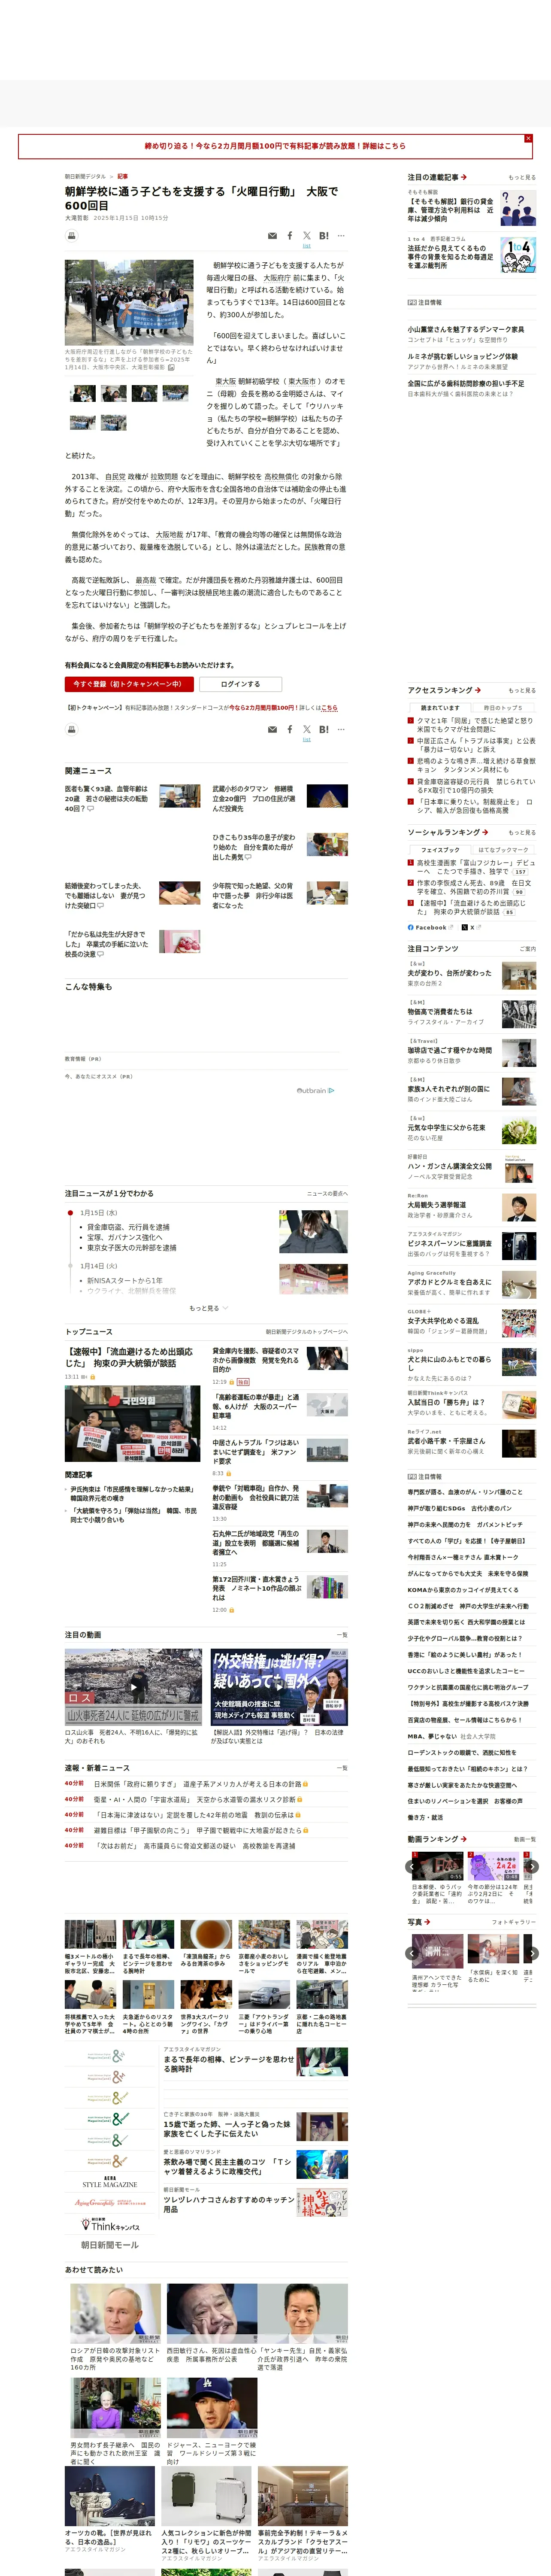
Task: Click 記事 breadcrumb link
Action: pyautogui.click(x=123, y=176)
